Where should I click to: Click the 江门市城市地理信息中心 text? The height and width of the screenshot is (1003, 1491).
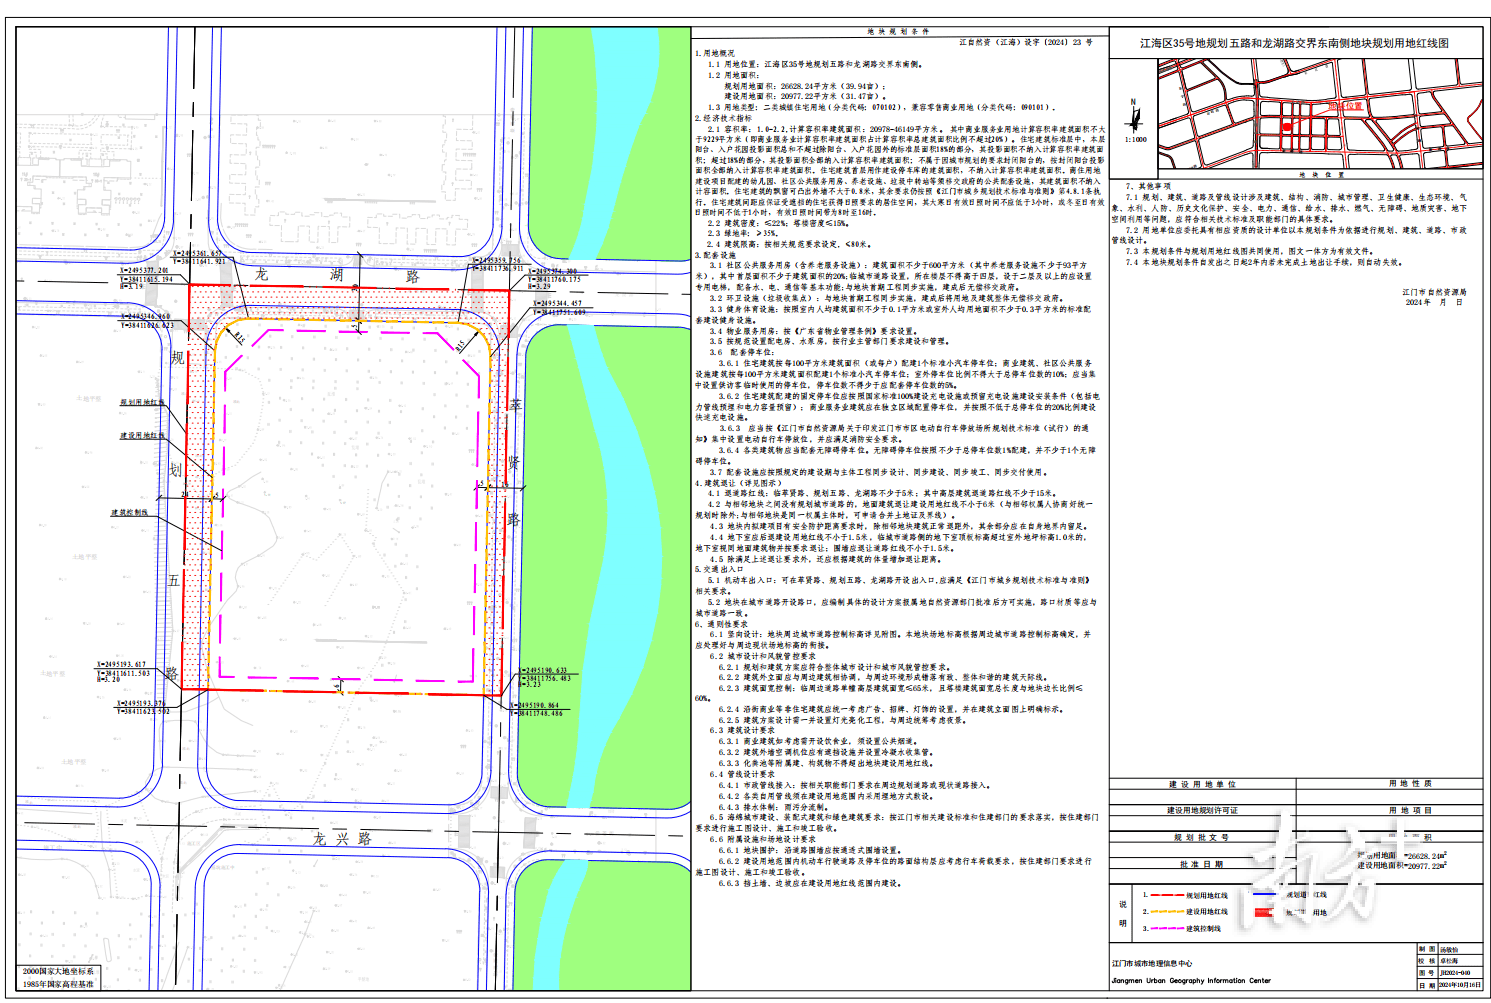[1151, 964]
